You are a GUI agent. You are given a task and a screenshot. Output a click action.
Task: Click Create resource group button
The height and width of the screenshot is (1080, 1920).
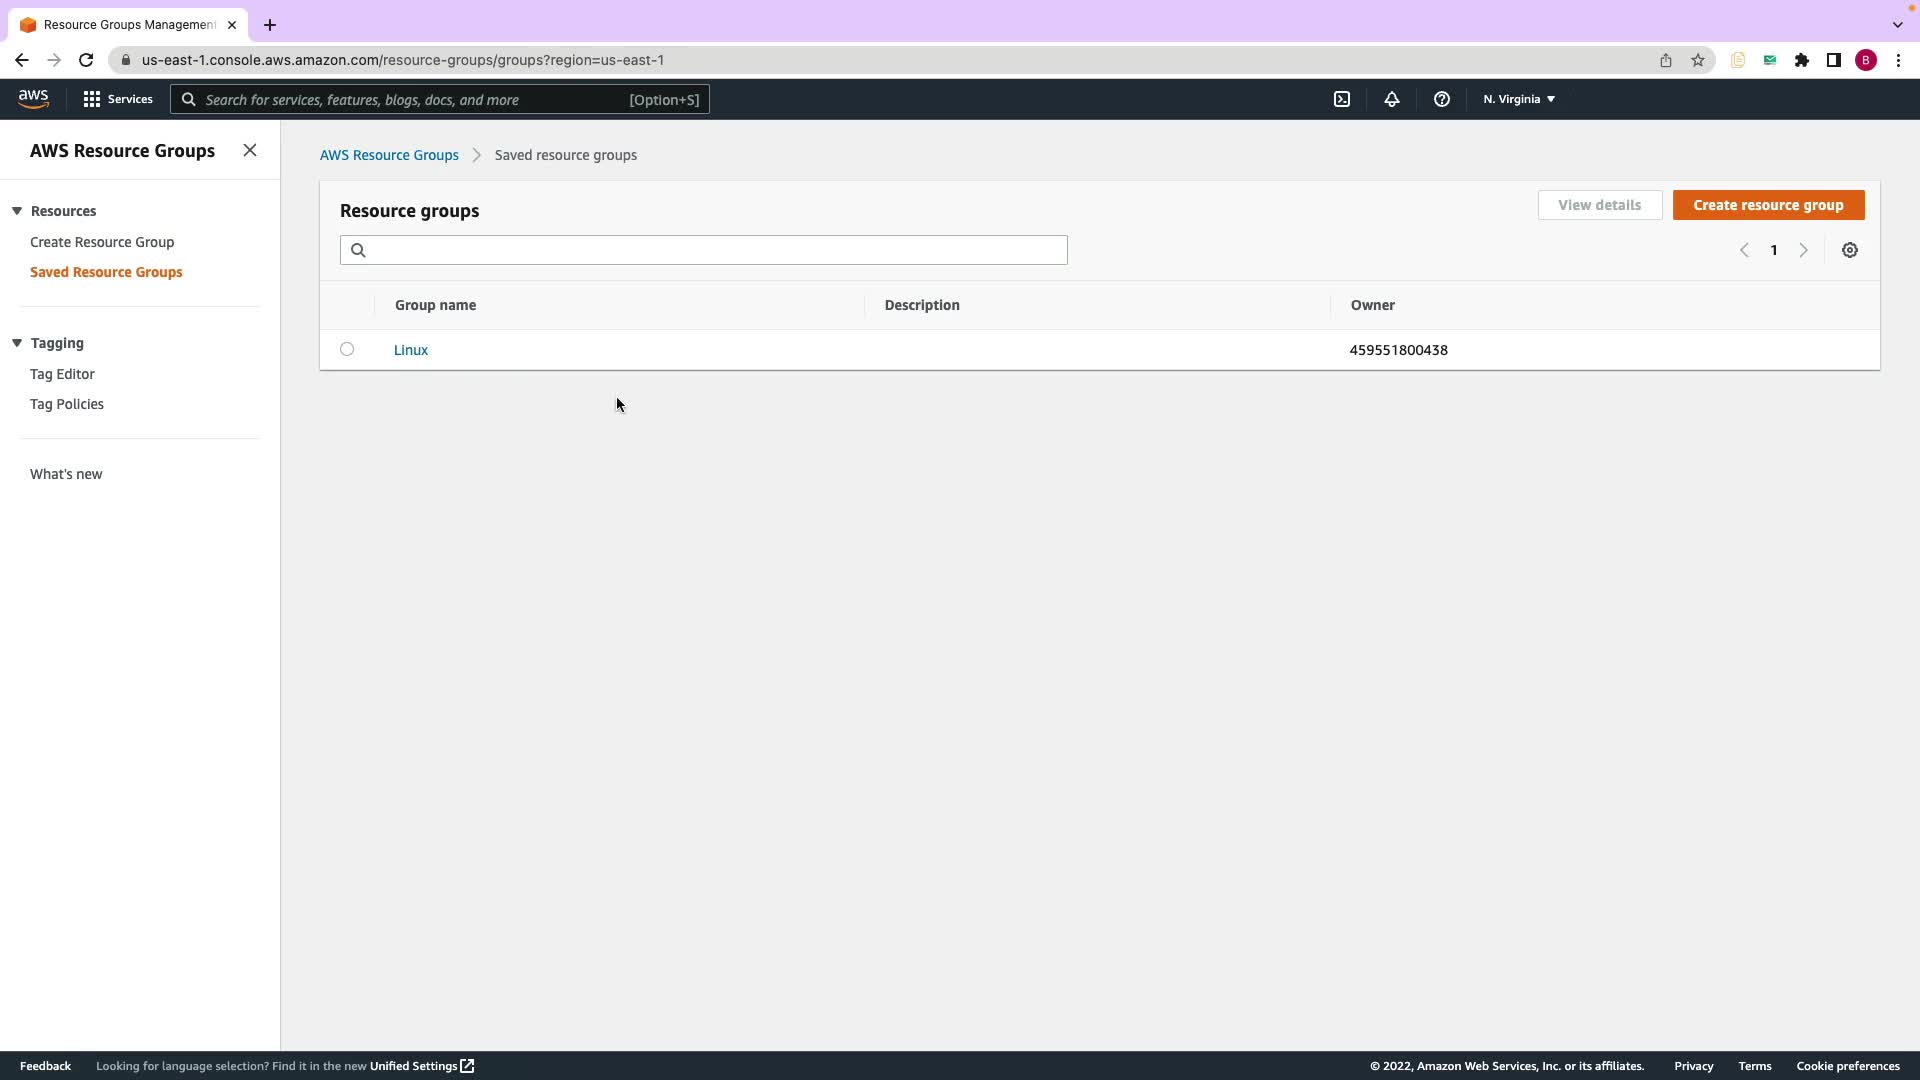click(1767, 205)
